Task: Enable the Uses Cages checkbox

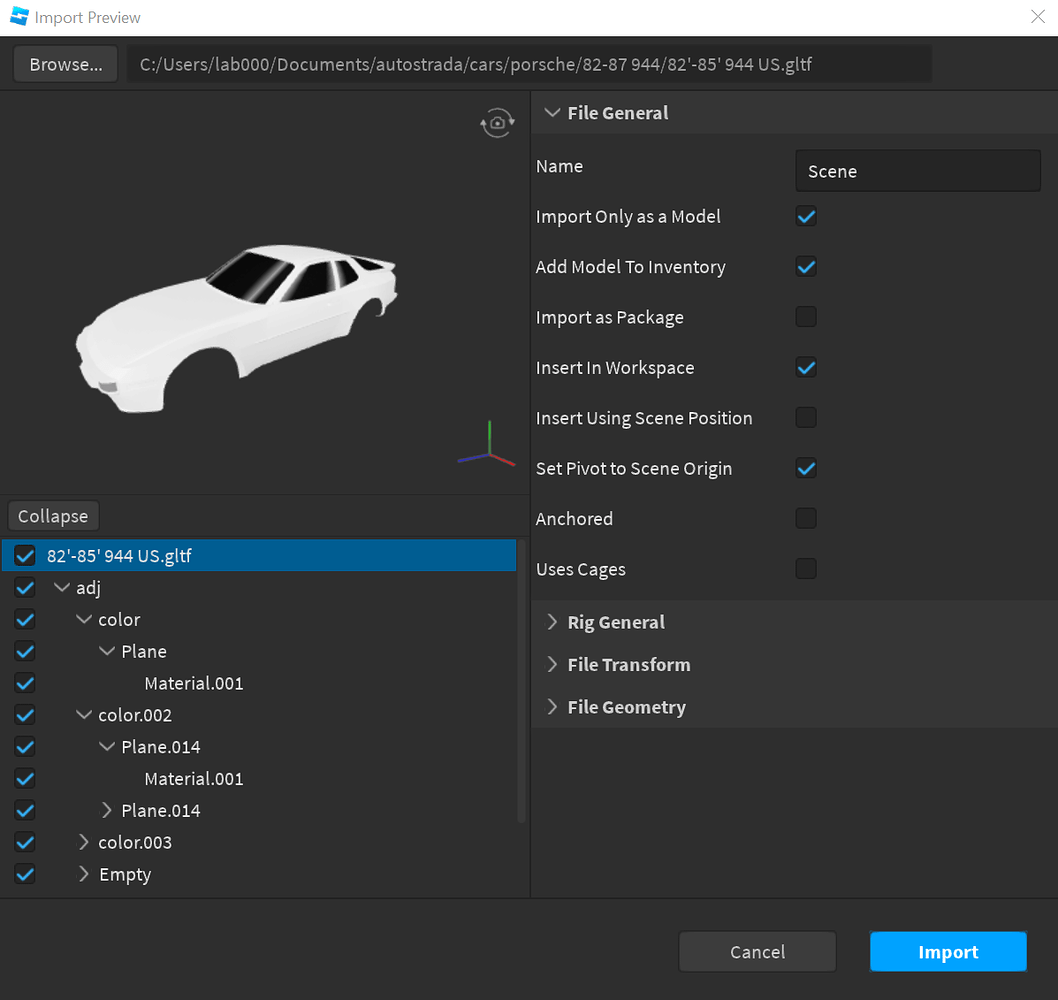Action: click(806, 568)
